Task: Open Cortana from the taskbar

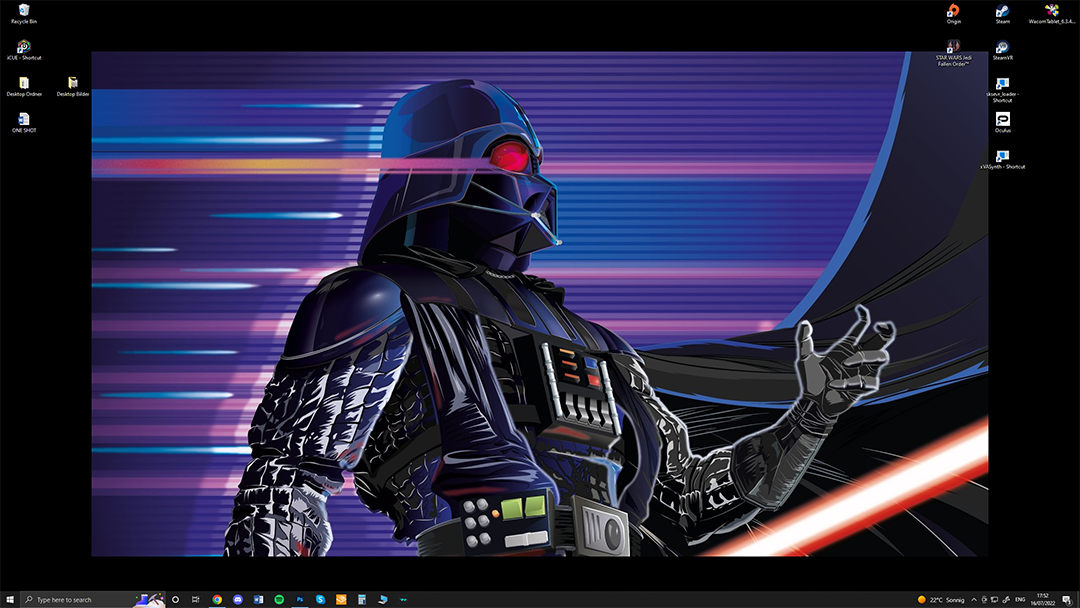Action: 175,599
